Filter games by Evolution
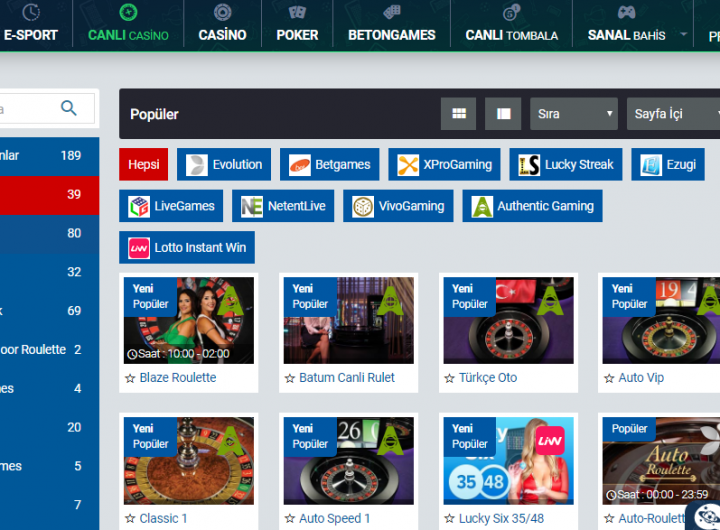Image resolution: width=720 pixels, height=530 pixels. [224, 164]
